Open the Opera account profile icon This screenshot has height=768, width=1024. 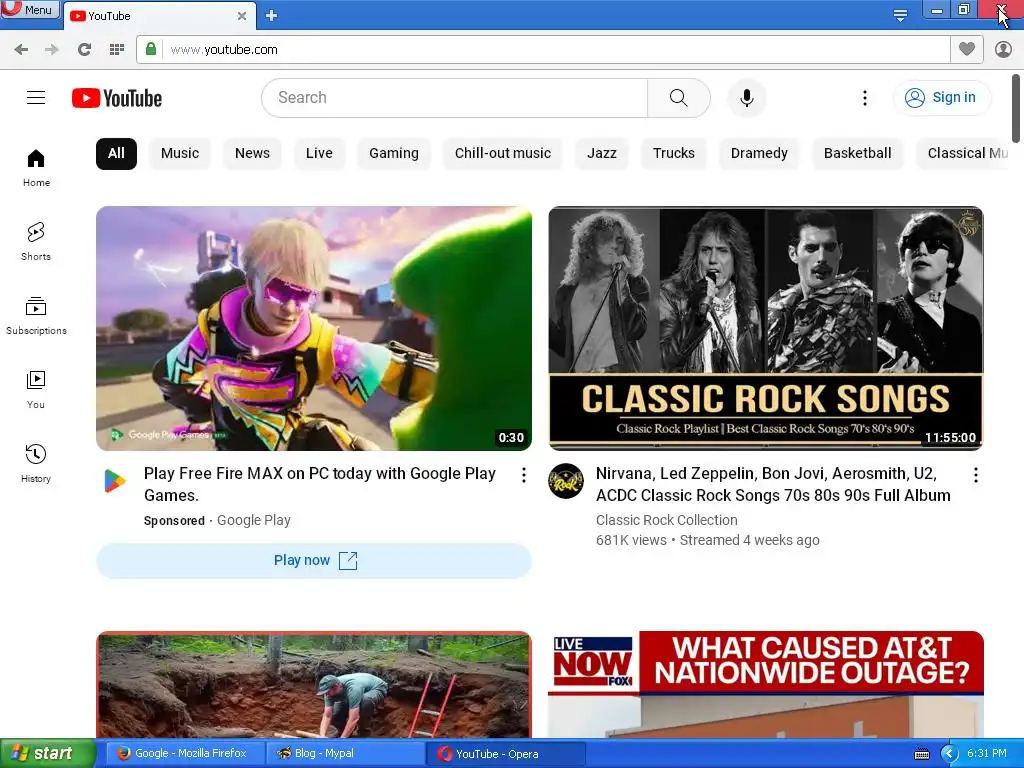coord(1003,50)
